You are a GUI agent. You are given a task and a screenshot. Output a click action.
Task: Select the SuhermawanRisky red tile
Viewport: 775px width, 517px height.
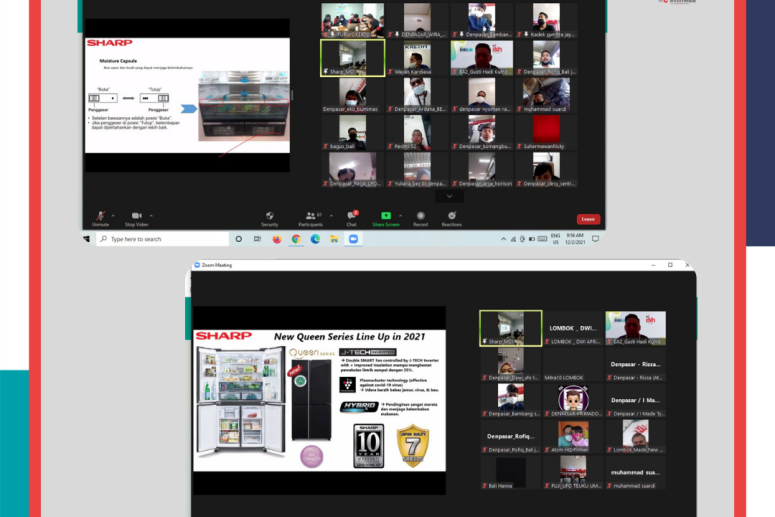tap(546, 132)
